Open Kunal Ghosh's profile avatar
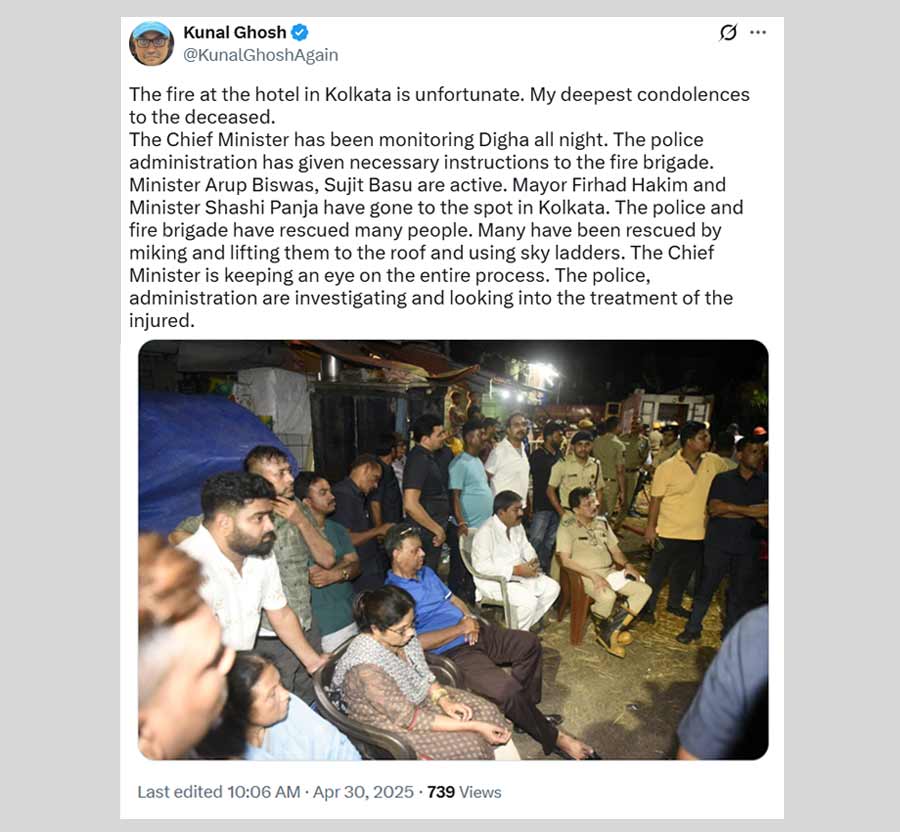This screenshot has height=832, width=900. tap(152, 44)
